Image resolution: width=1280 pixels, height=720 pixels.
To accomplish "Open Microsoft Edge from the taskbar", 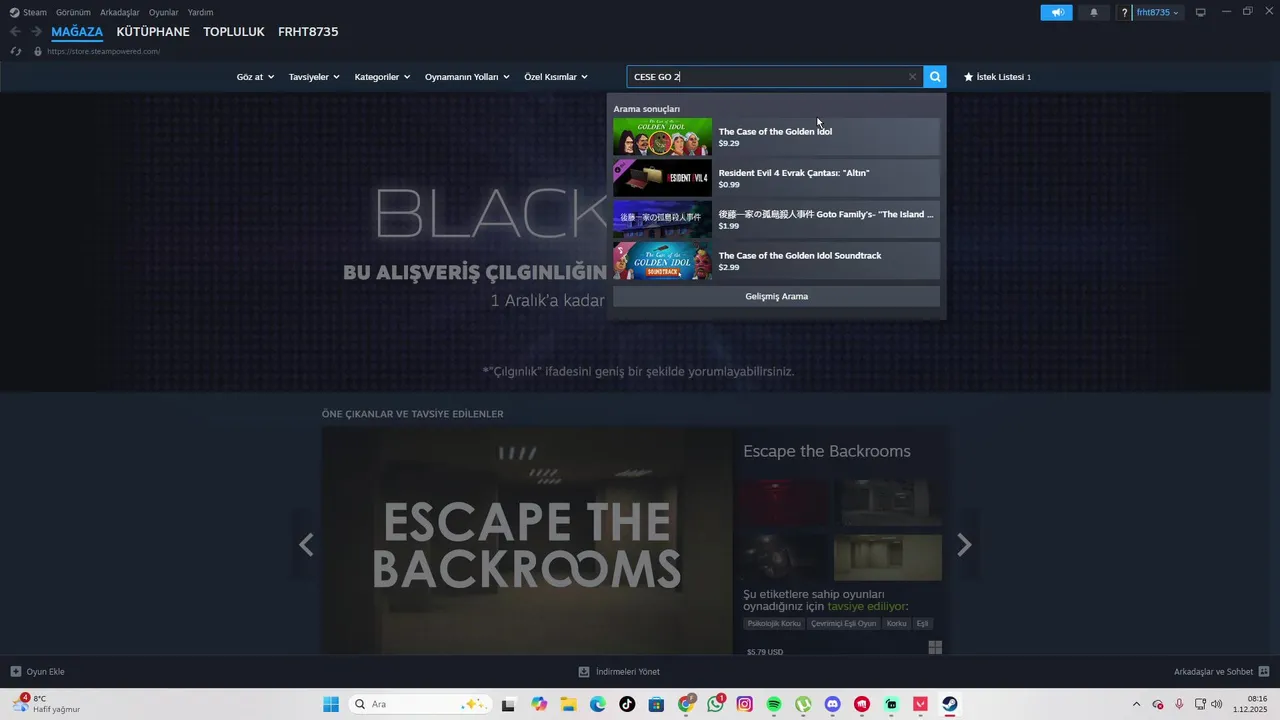I will 598,704.
